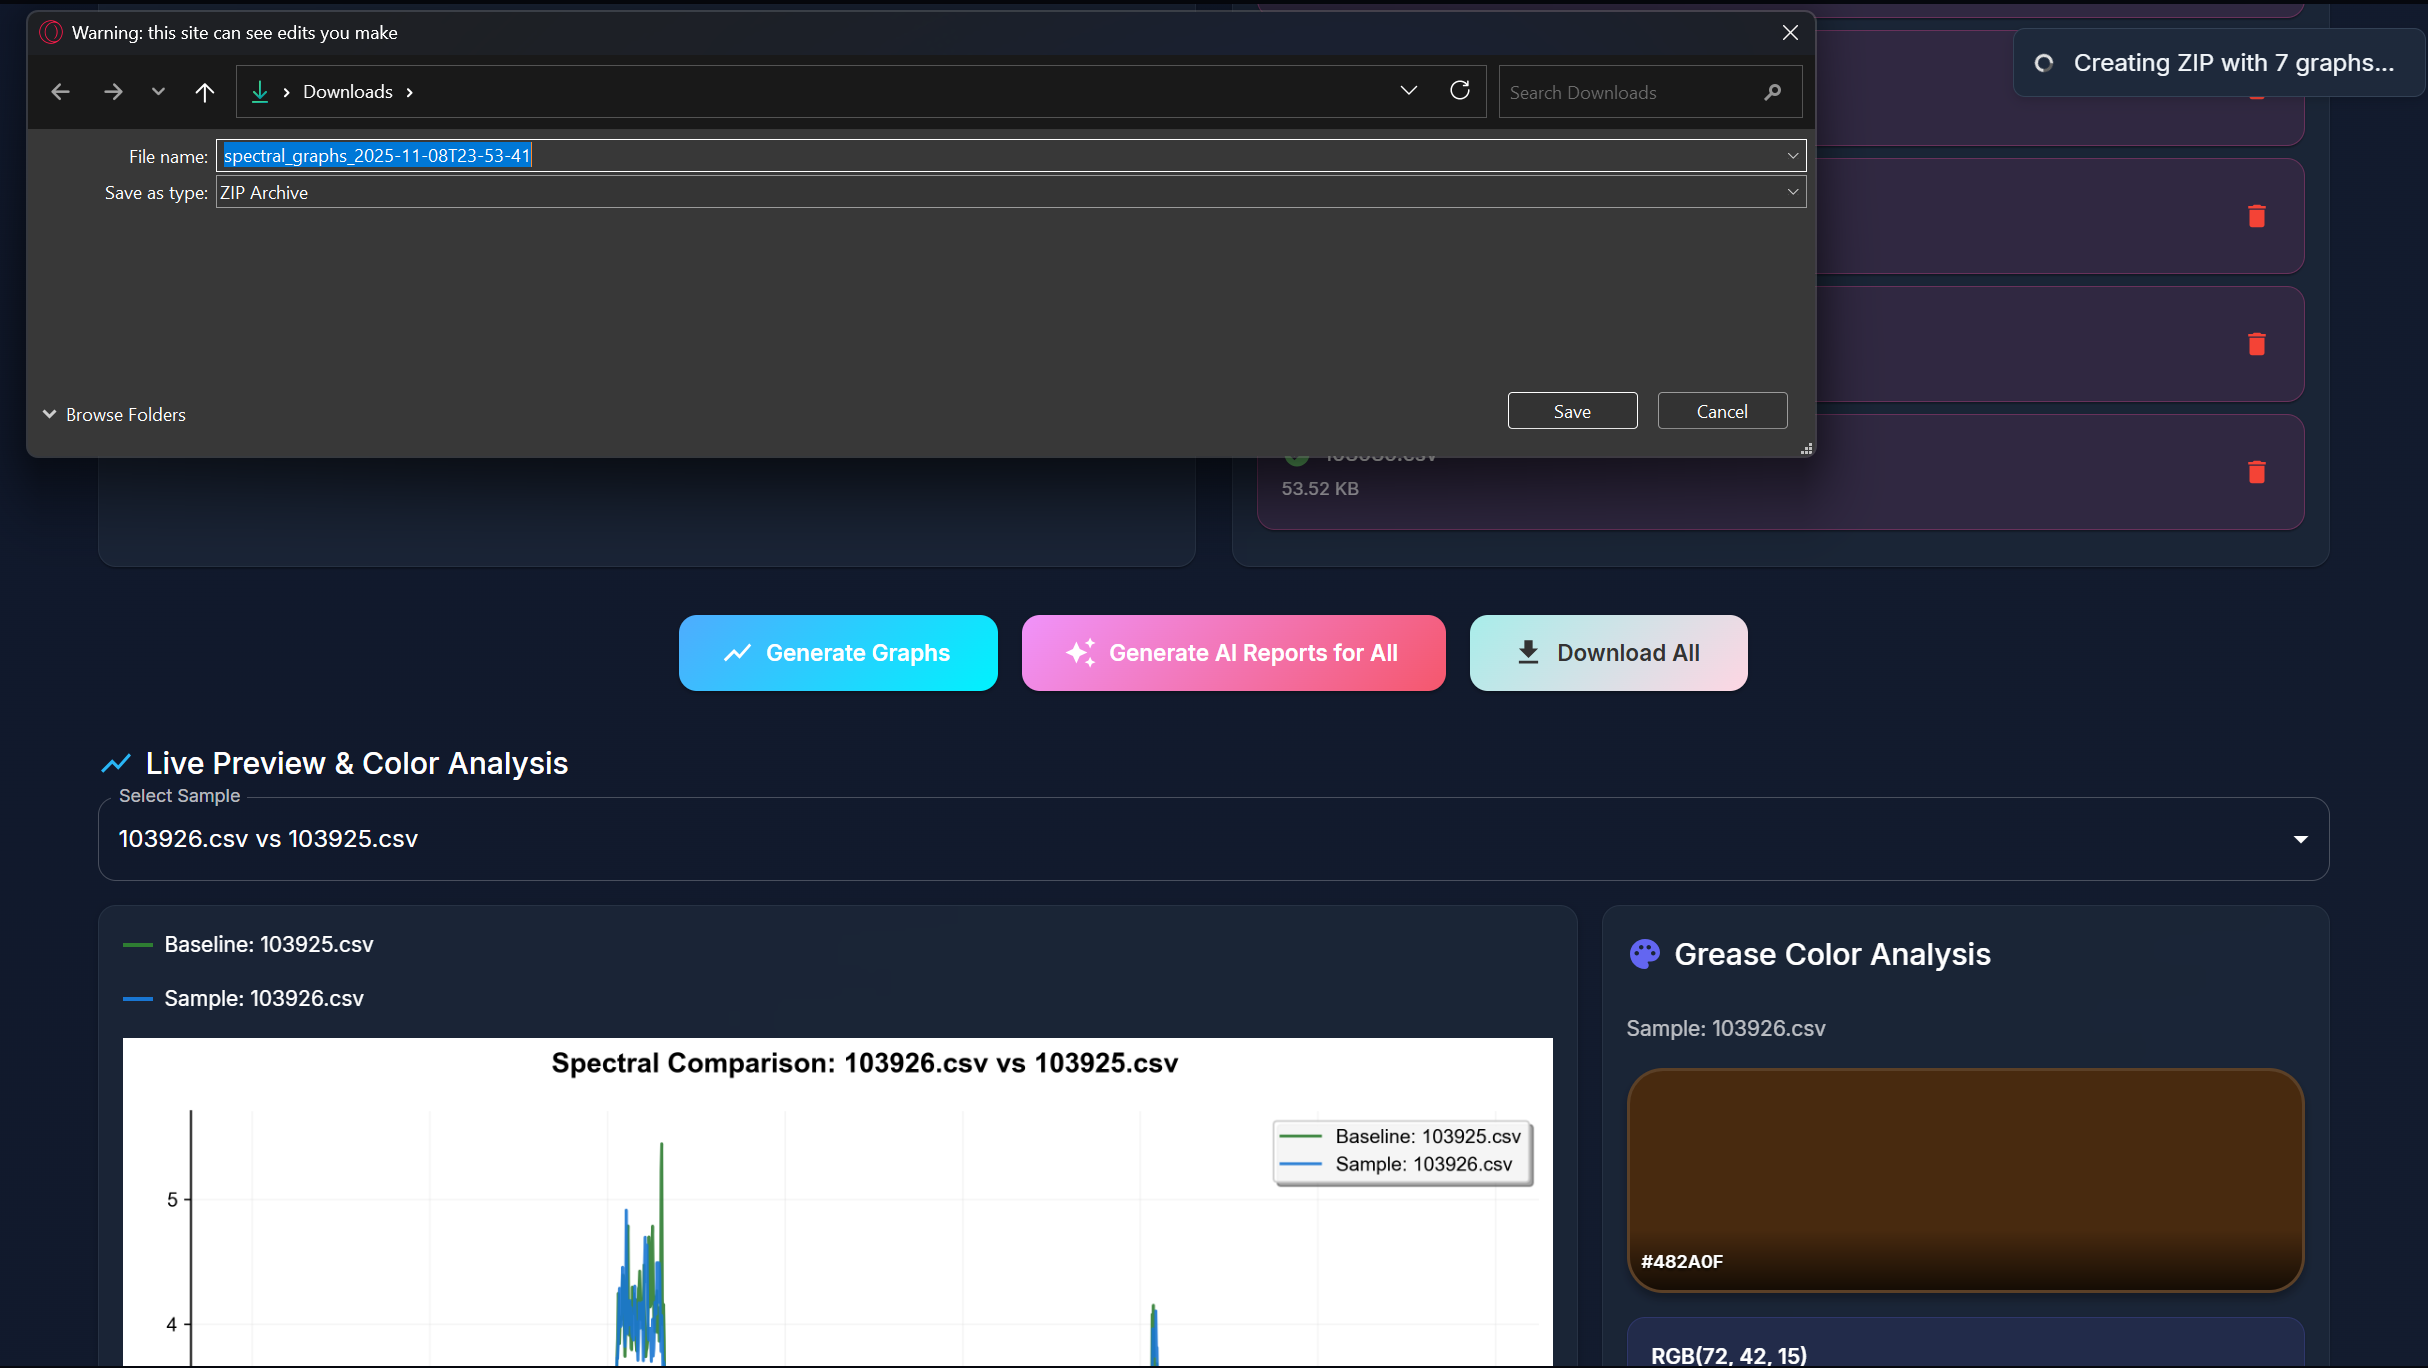Refresh the Downloads folder listing

1460,91
